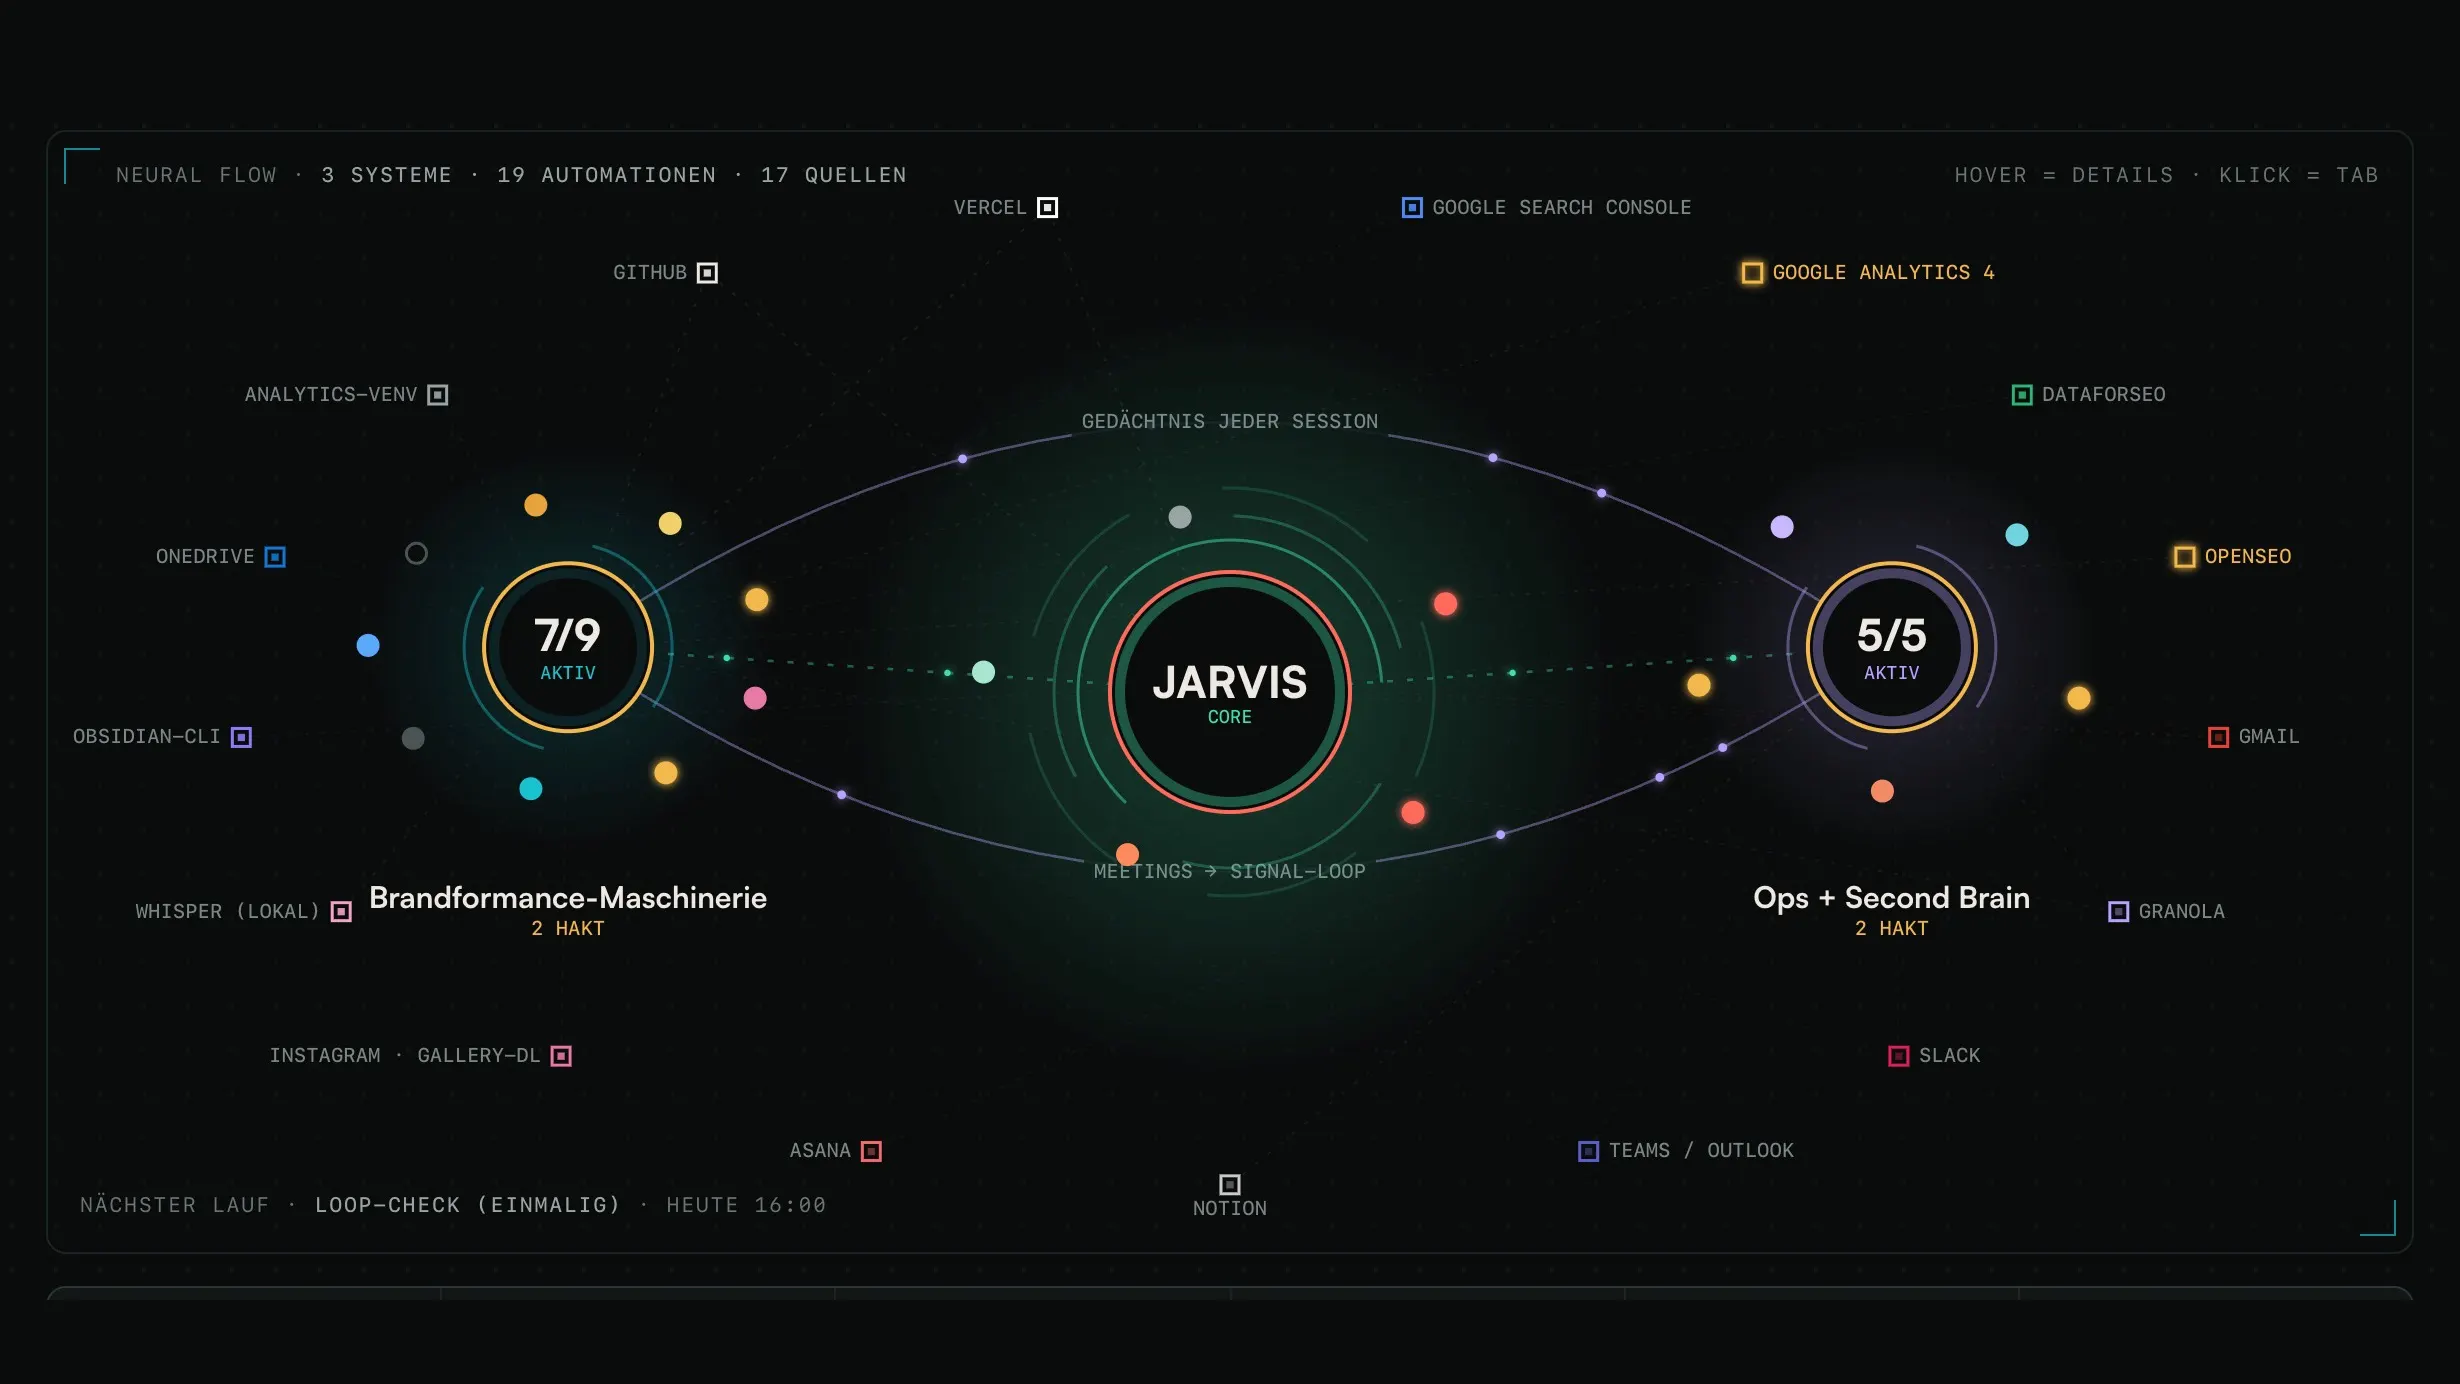Select the GitHub source square icon

point(707,273)
